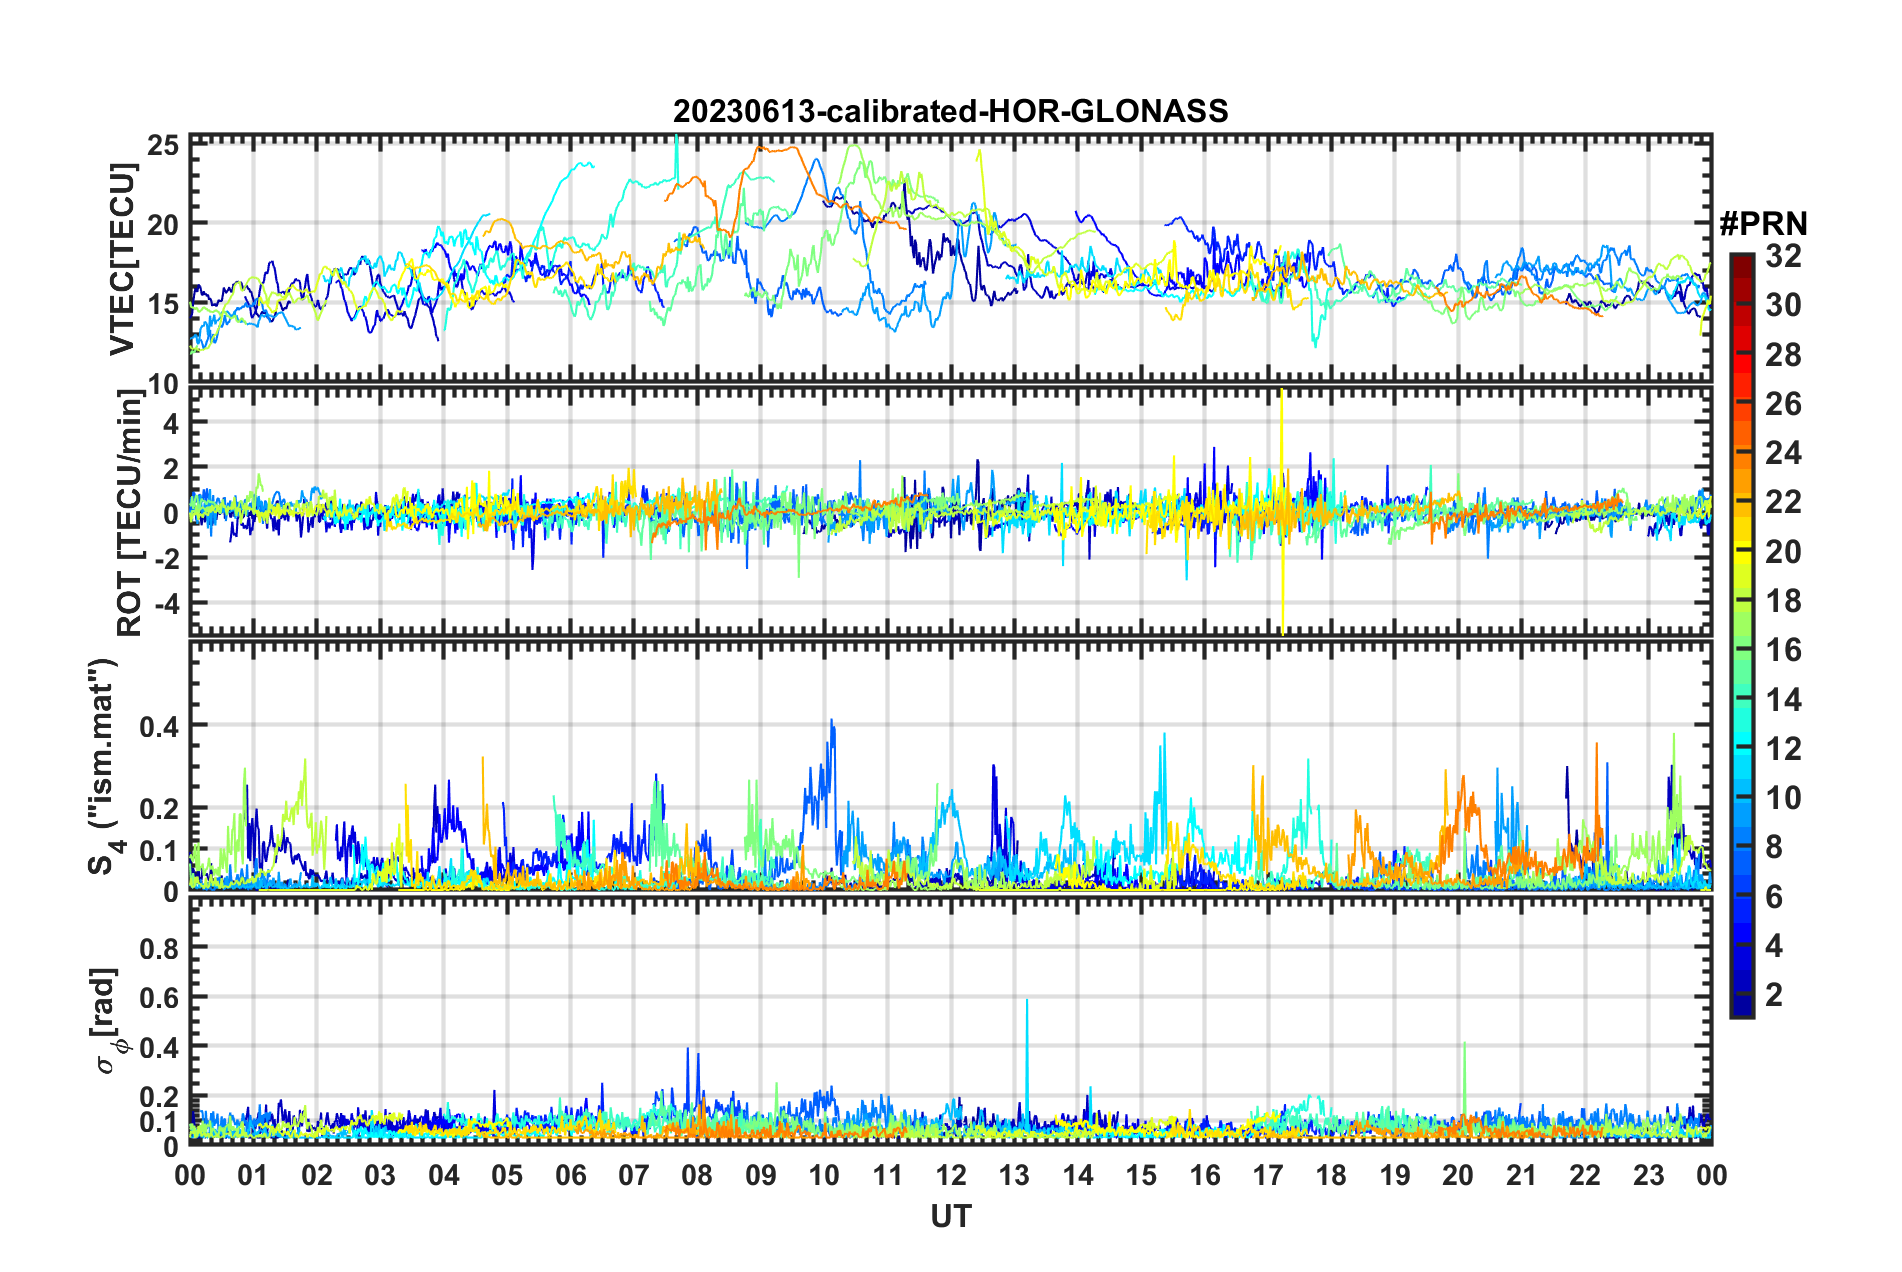Click the dark blue bottom of the PRN colorbar
1902x1272 pixels.
pos(1741,1008)
